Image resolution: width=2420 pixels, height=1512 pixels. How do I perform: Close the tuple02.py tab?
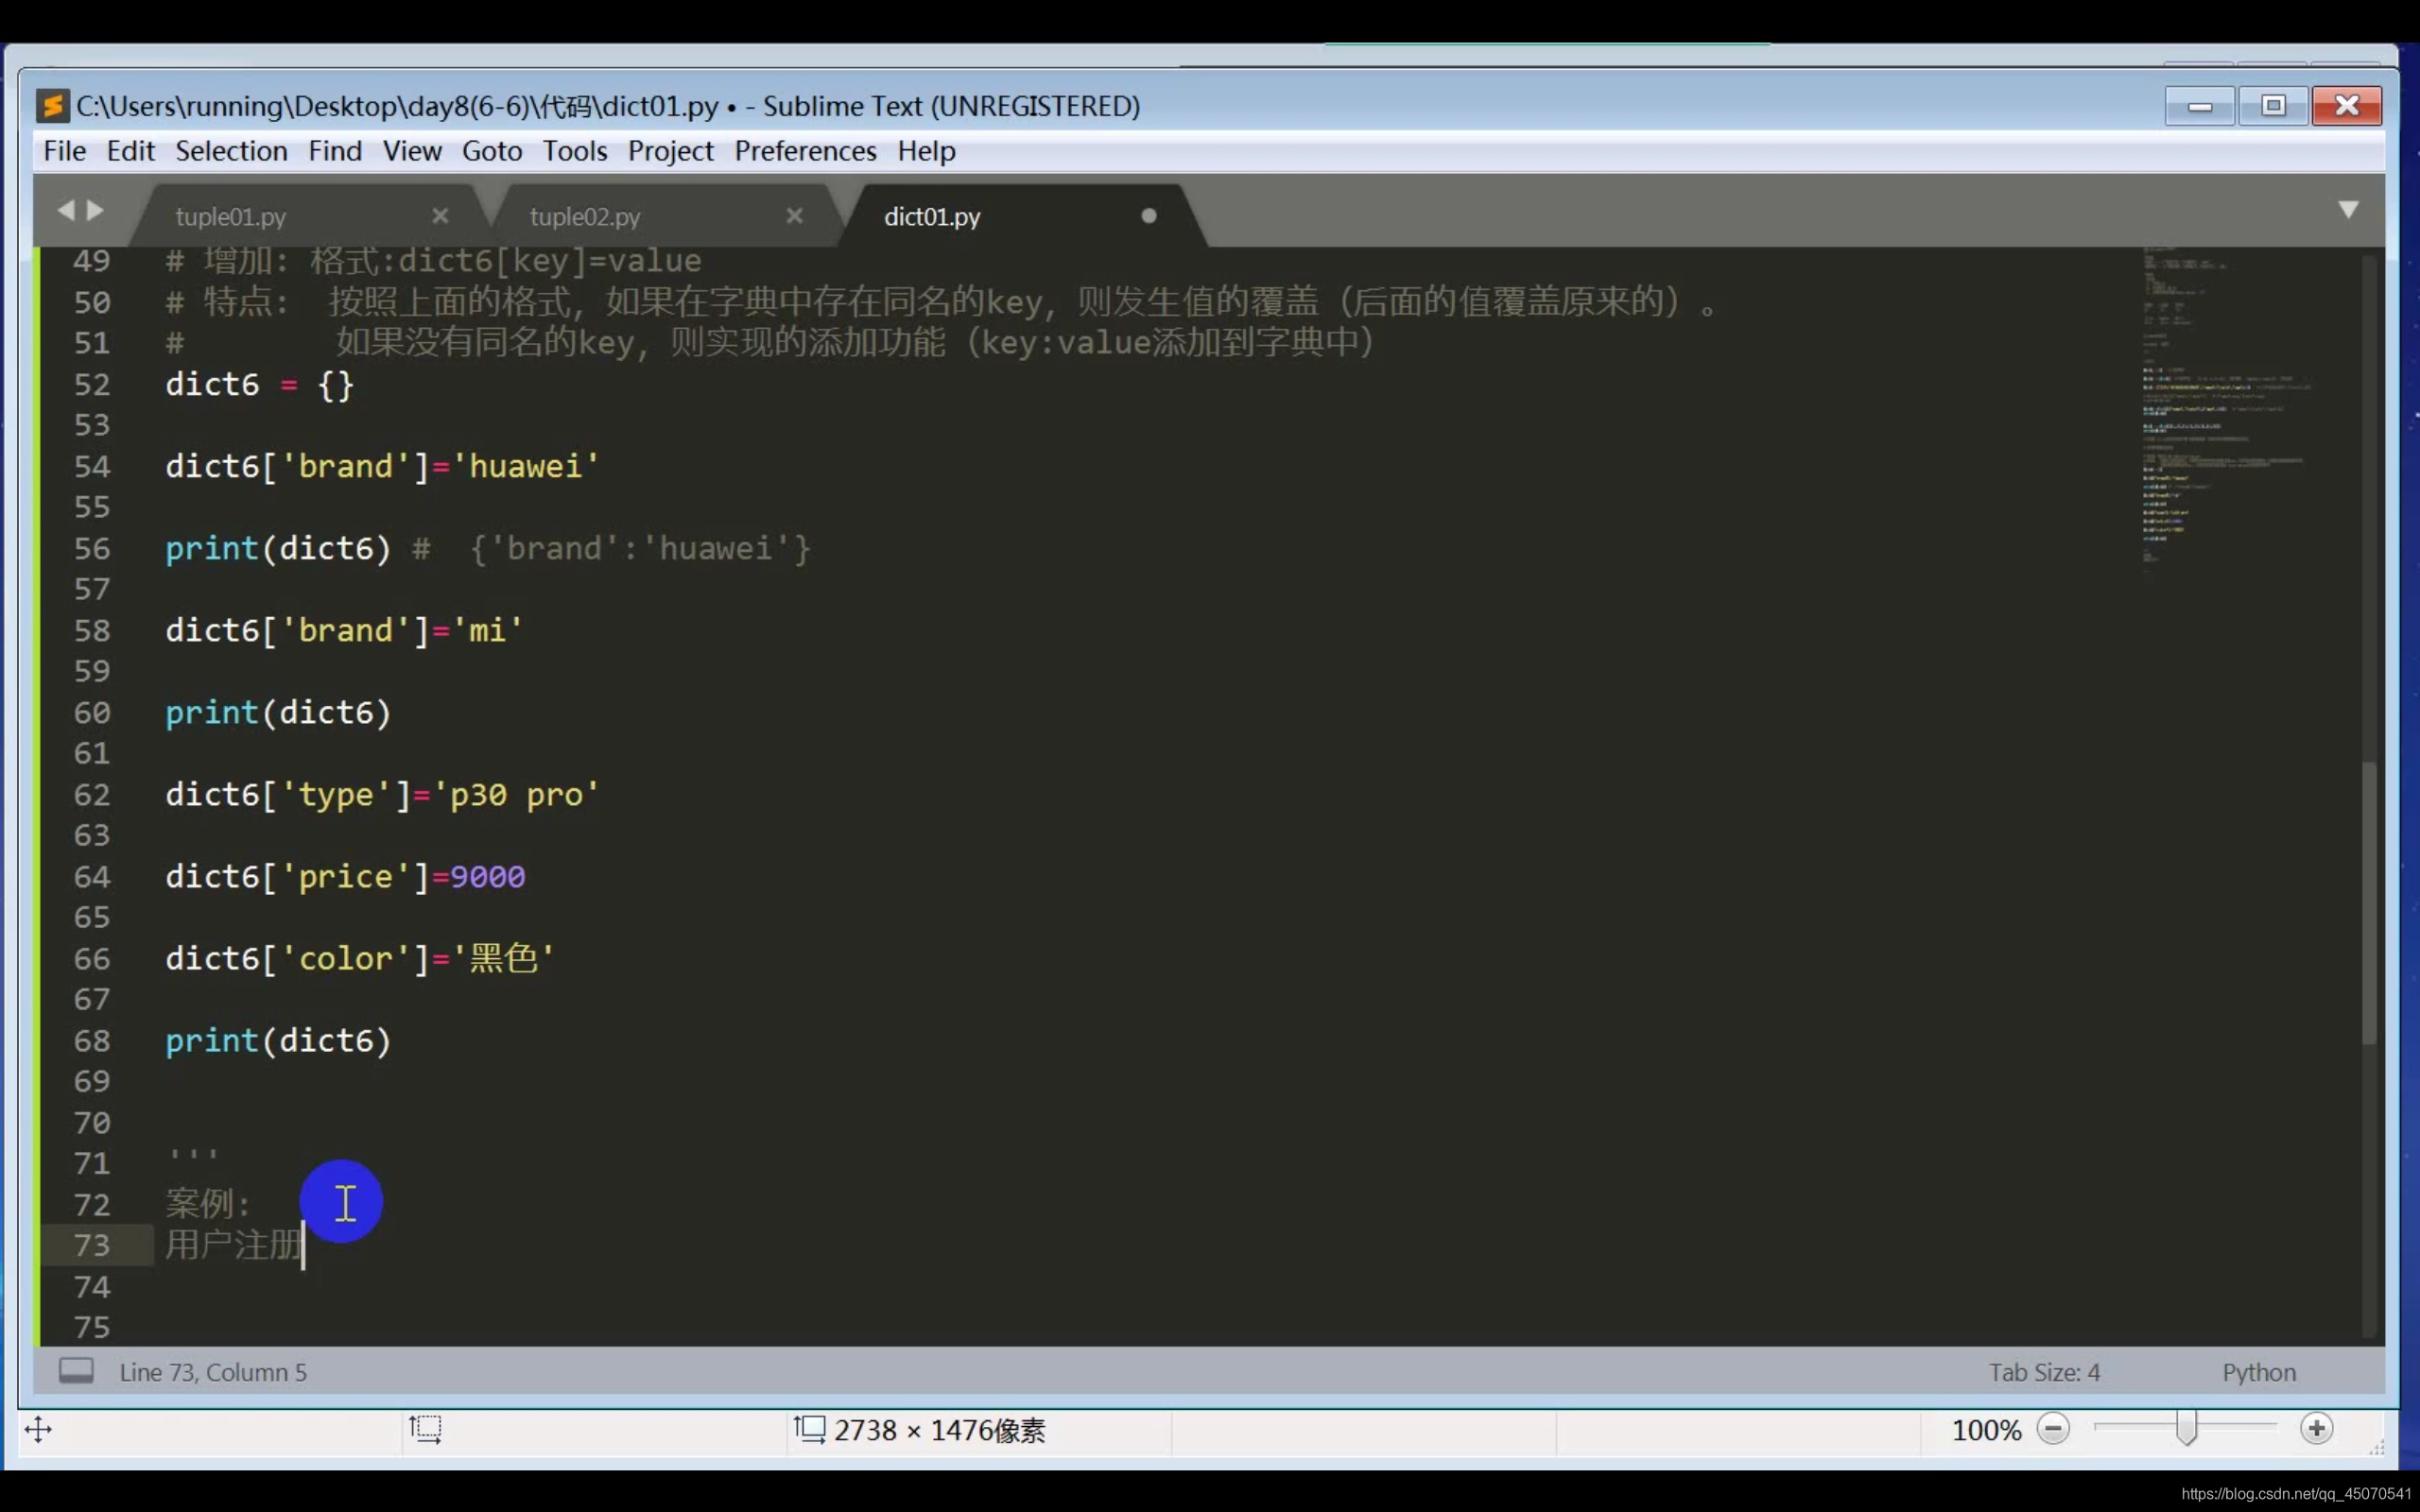(795, 216)
